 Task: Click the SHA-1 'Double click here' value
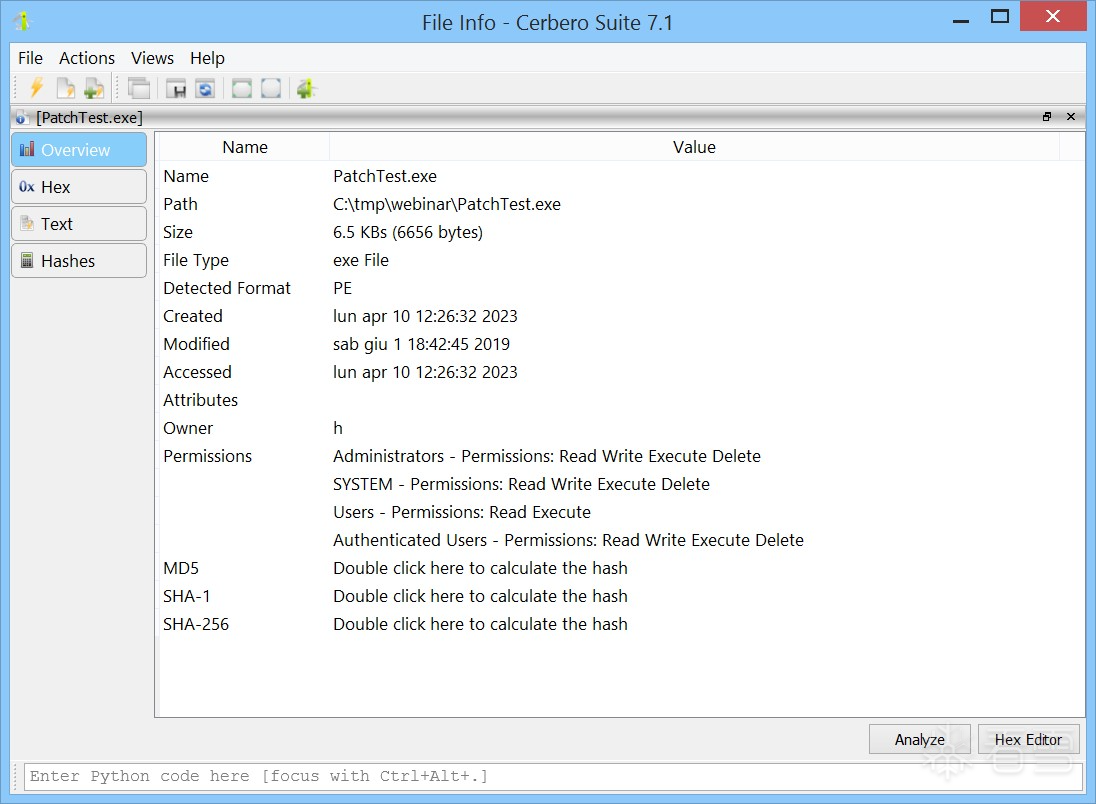click(480, 596)
